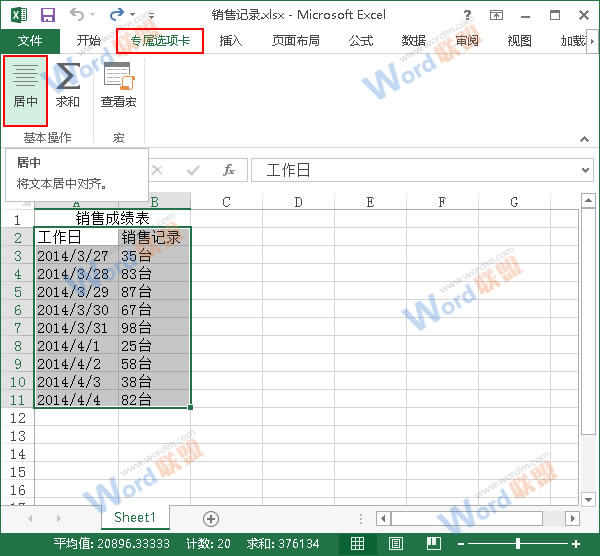The width and height of the screenshot is (600, 556).
Task: Collapse the ribbon with the chevron
Action: click(584, 139)
